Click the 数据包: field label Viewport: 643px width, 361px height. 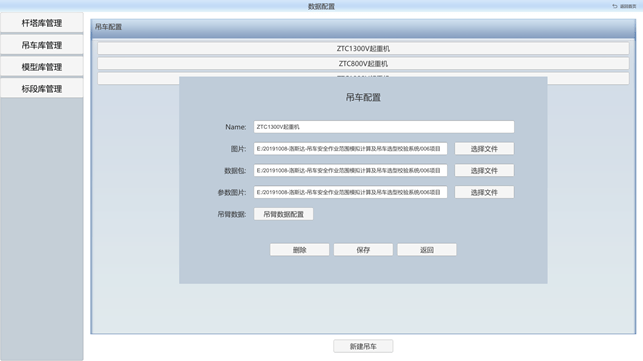click(235, 171)
